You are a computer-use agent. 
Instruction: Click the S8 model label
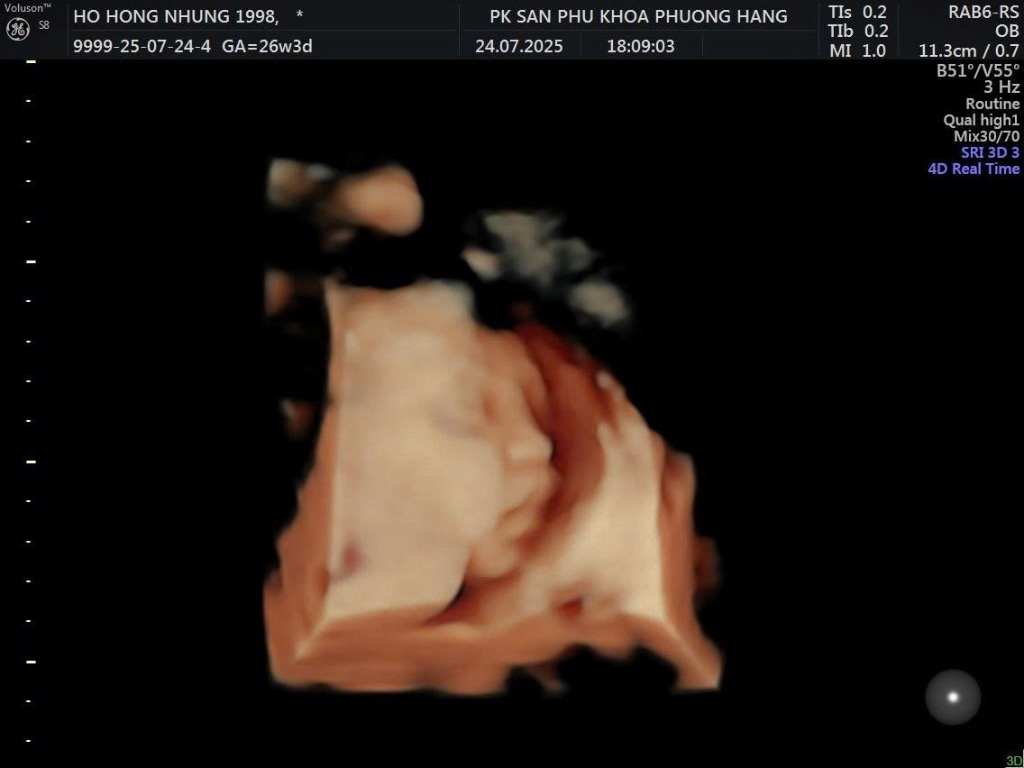(x=44, y=25)
